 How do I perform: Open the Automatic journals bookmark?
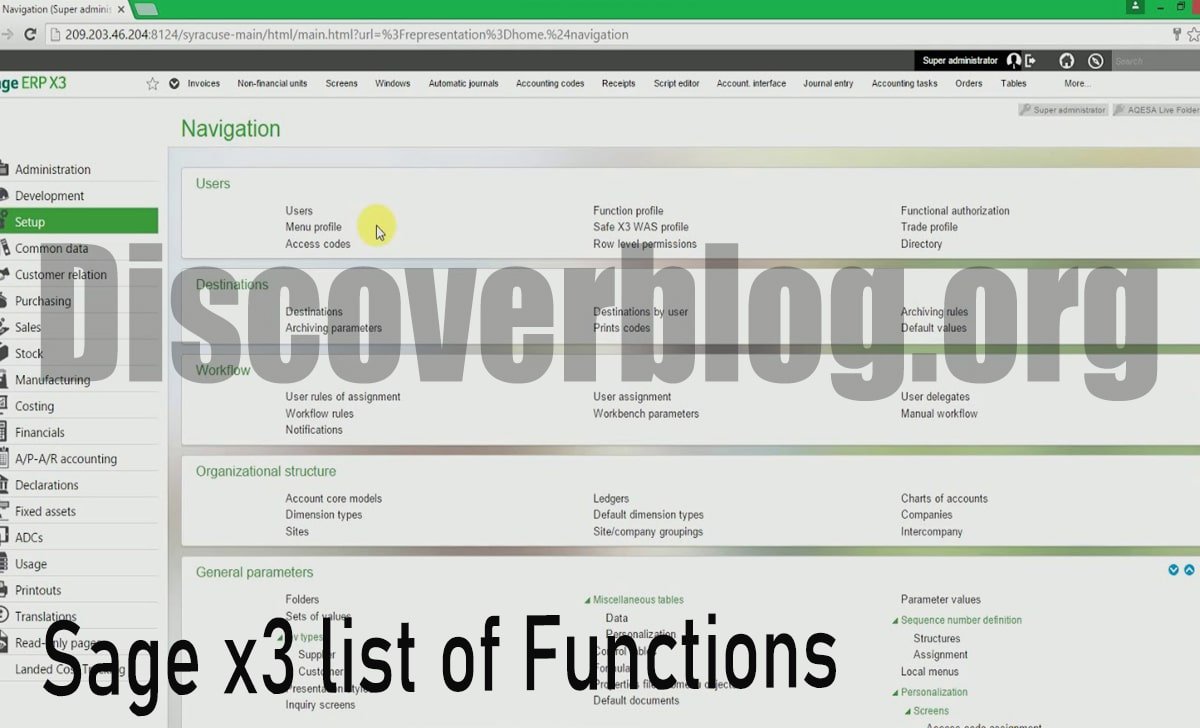(463, 84)
